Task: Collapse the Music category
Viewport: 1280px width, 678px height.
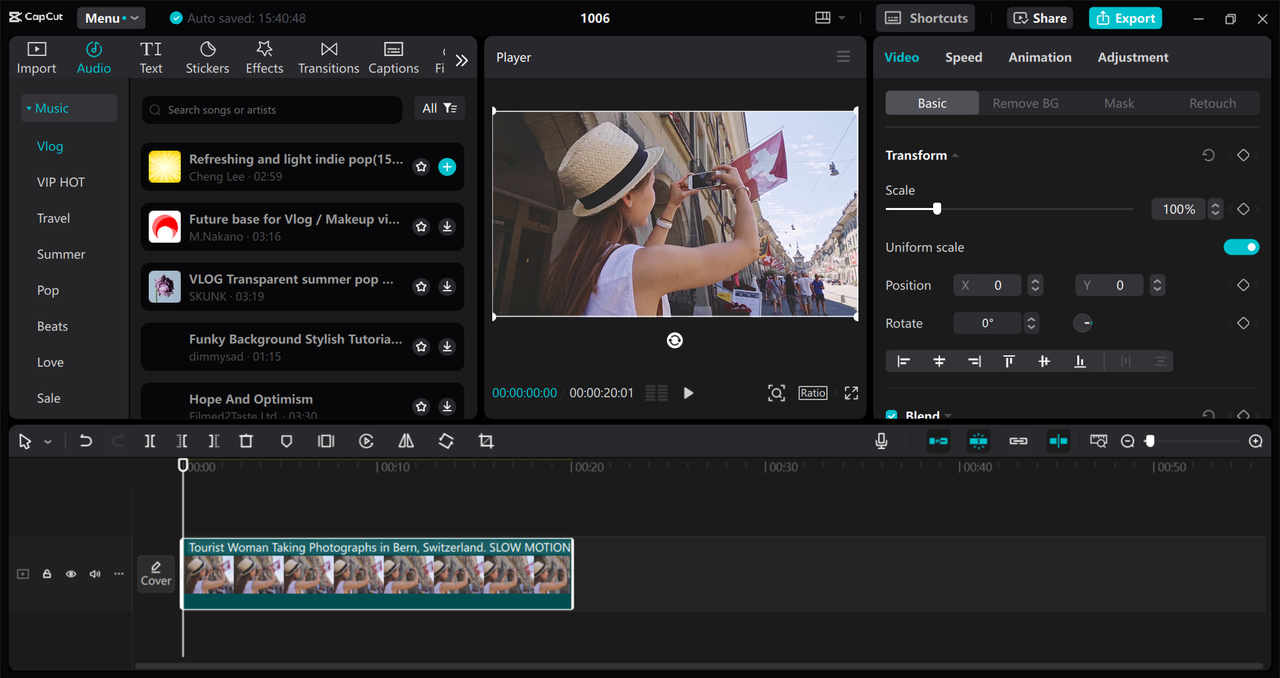Action: click(68, 108)
